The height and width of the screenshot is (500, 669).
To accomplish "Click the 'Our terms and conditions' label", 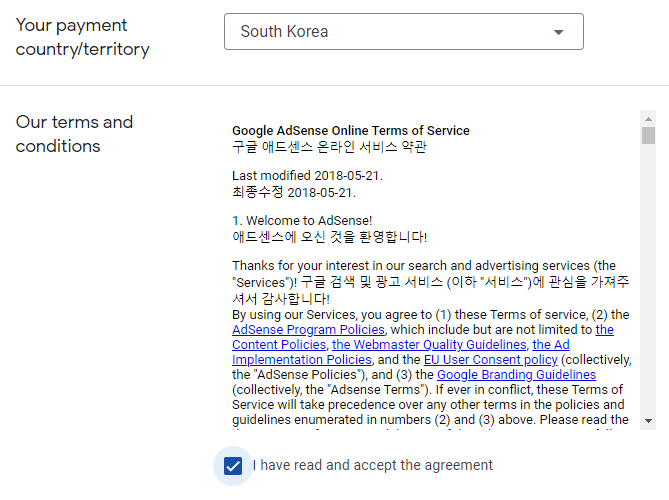I will [x=74, y=134].
